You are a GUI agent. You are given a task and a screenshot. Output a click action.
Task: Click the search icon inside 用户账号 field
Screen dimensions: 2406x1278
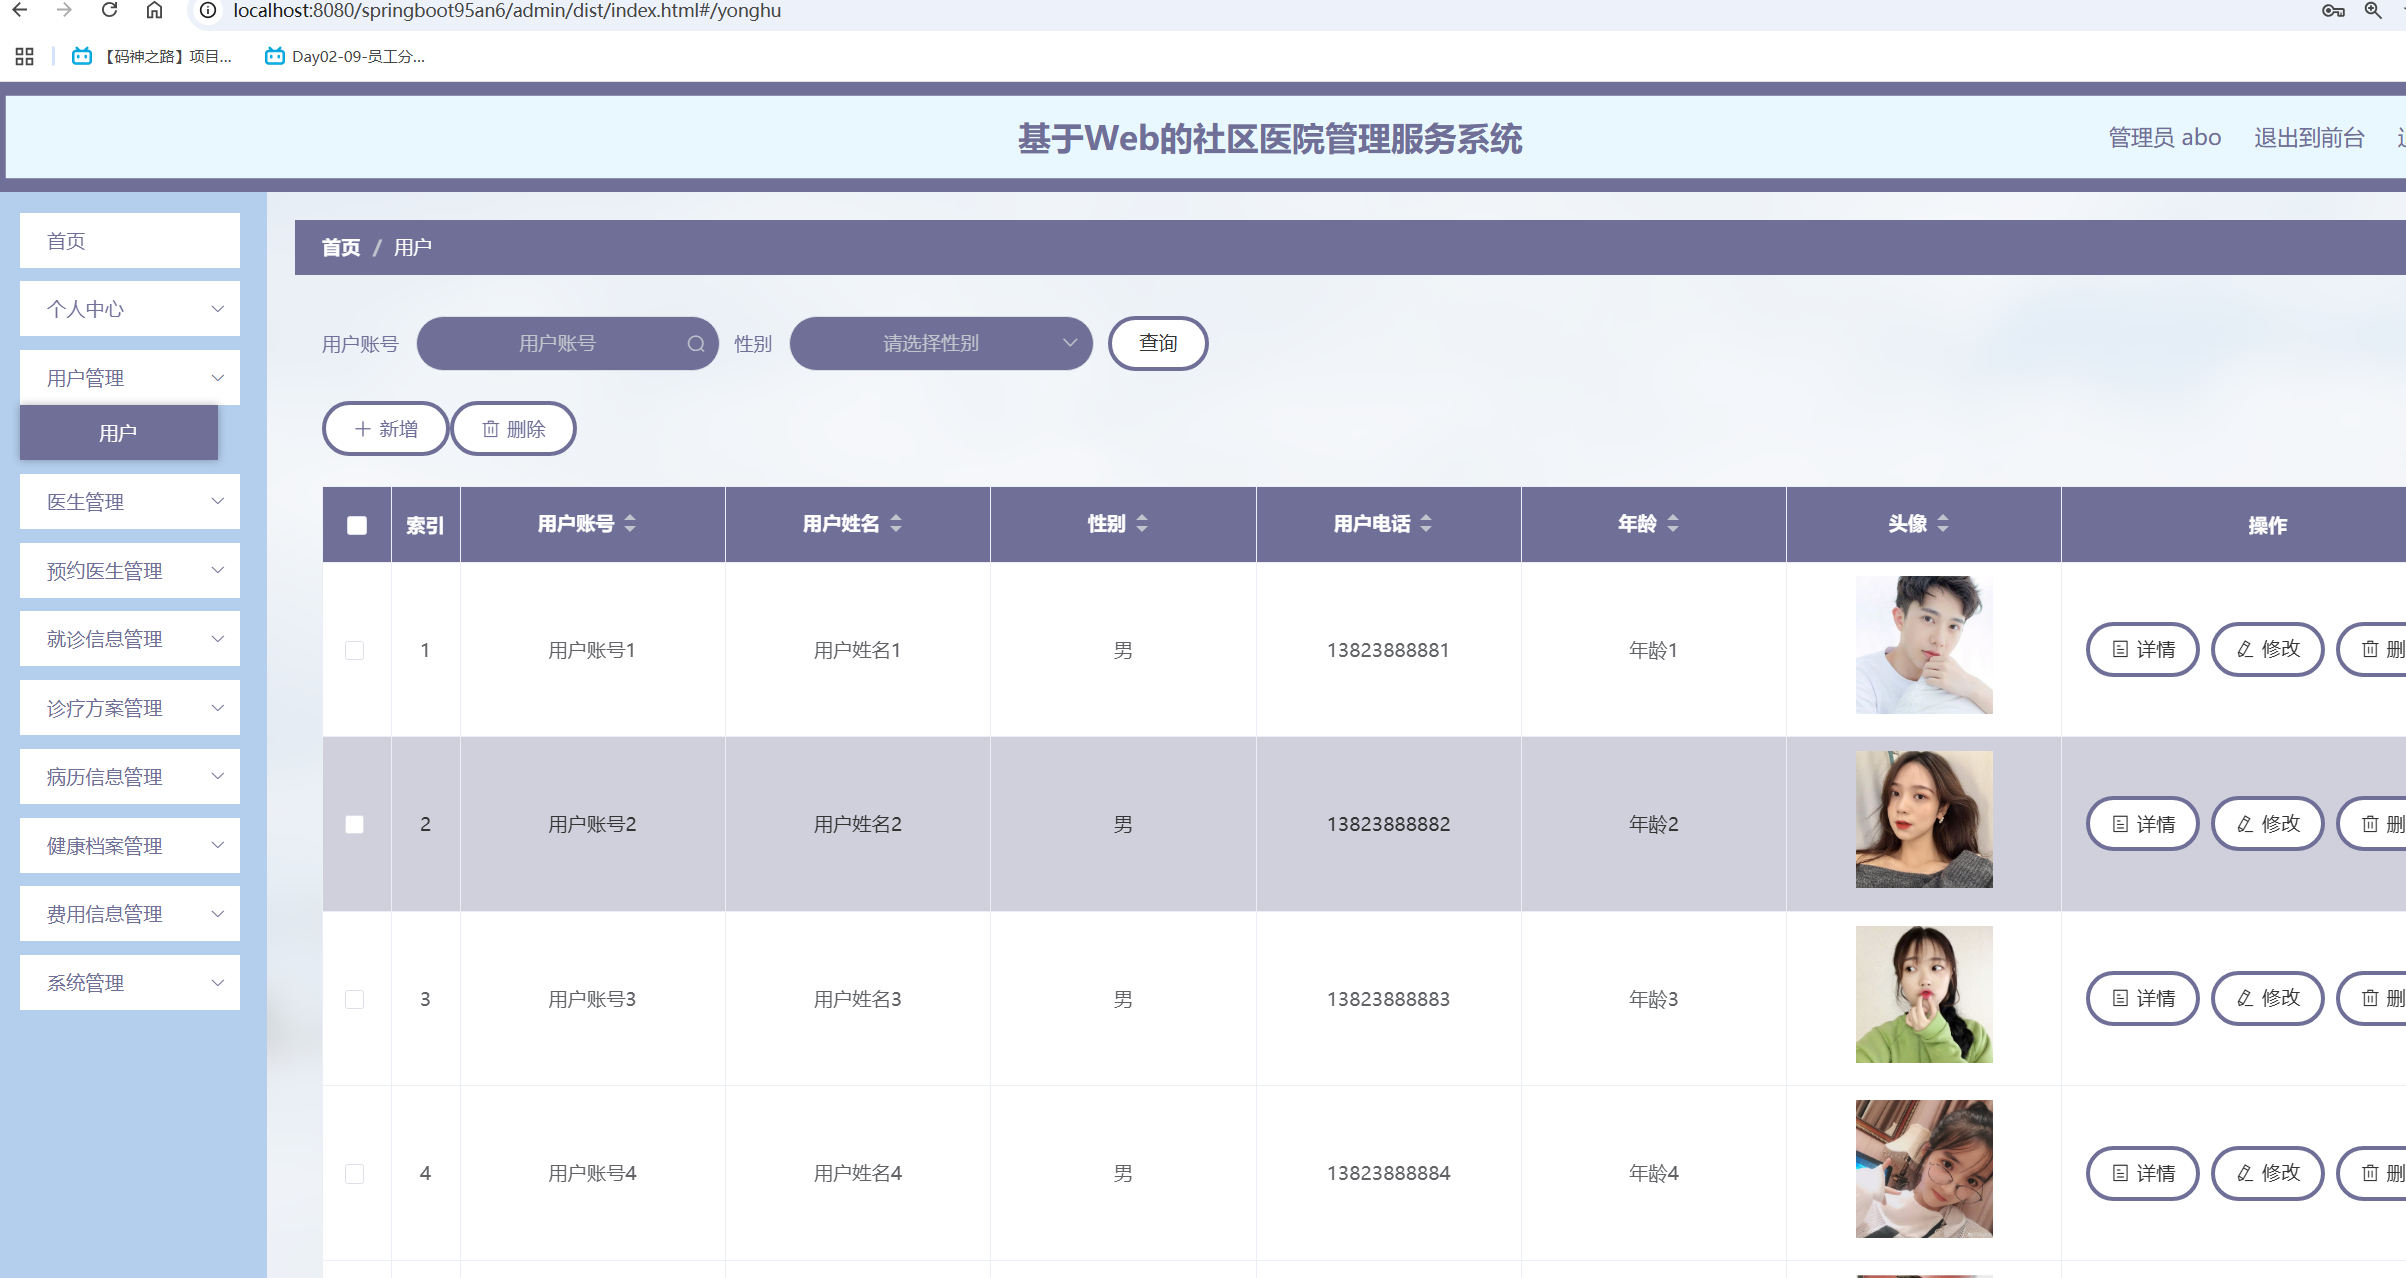[696, 344]
